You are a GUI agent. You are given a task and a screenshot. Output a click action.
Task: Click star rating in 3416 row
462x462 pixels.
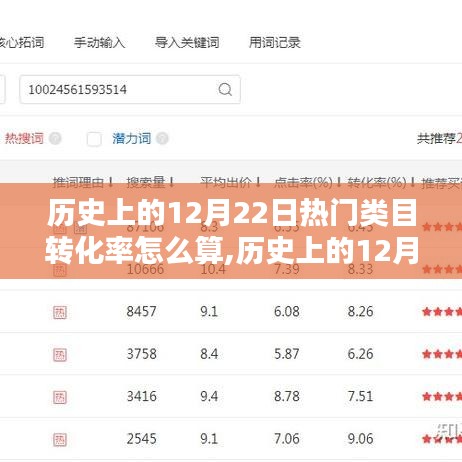click(x=442, y=397)
